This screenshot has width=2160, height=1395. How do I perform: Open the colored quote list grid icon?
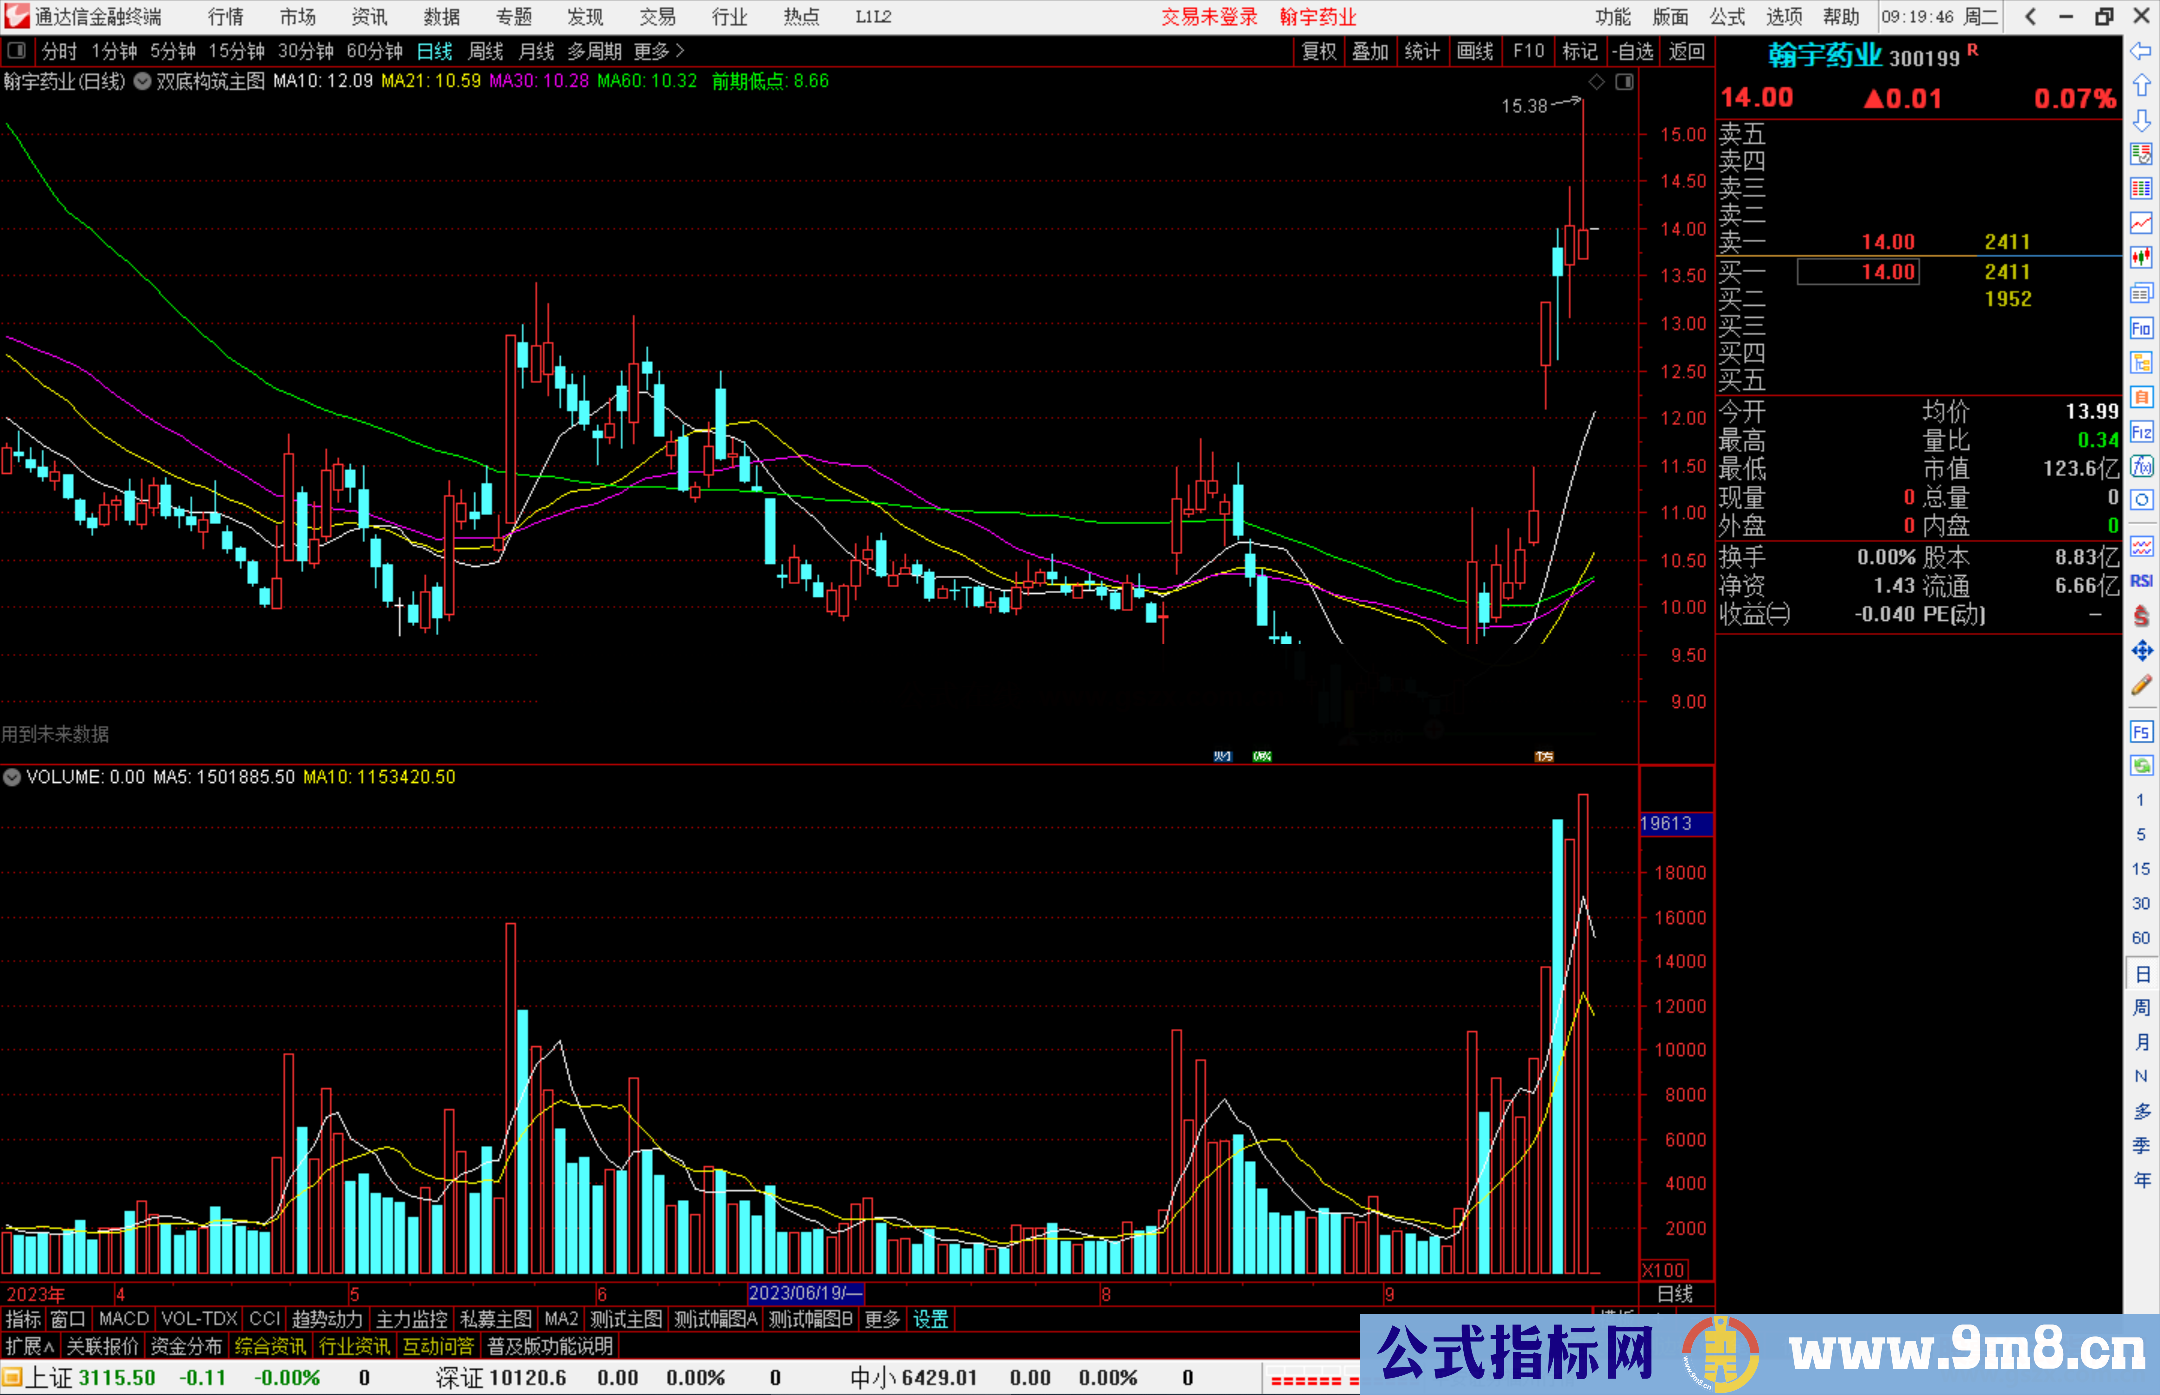[x=2141, y=189]
